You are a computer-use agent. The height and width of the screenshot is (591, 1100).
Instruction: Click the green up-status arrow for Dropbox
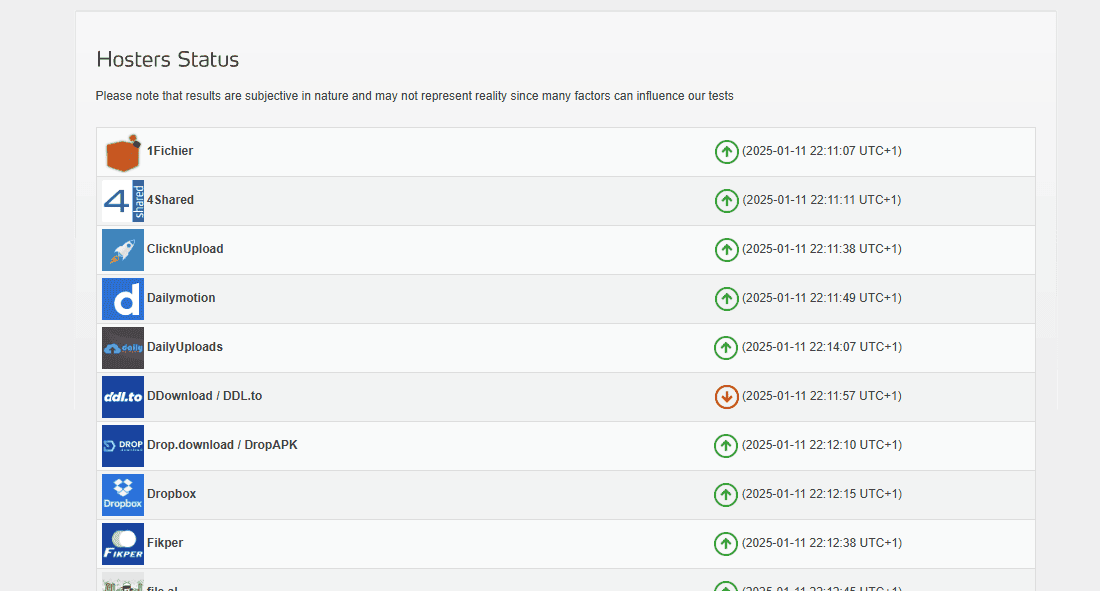[726, 495]
